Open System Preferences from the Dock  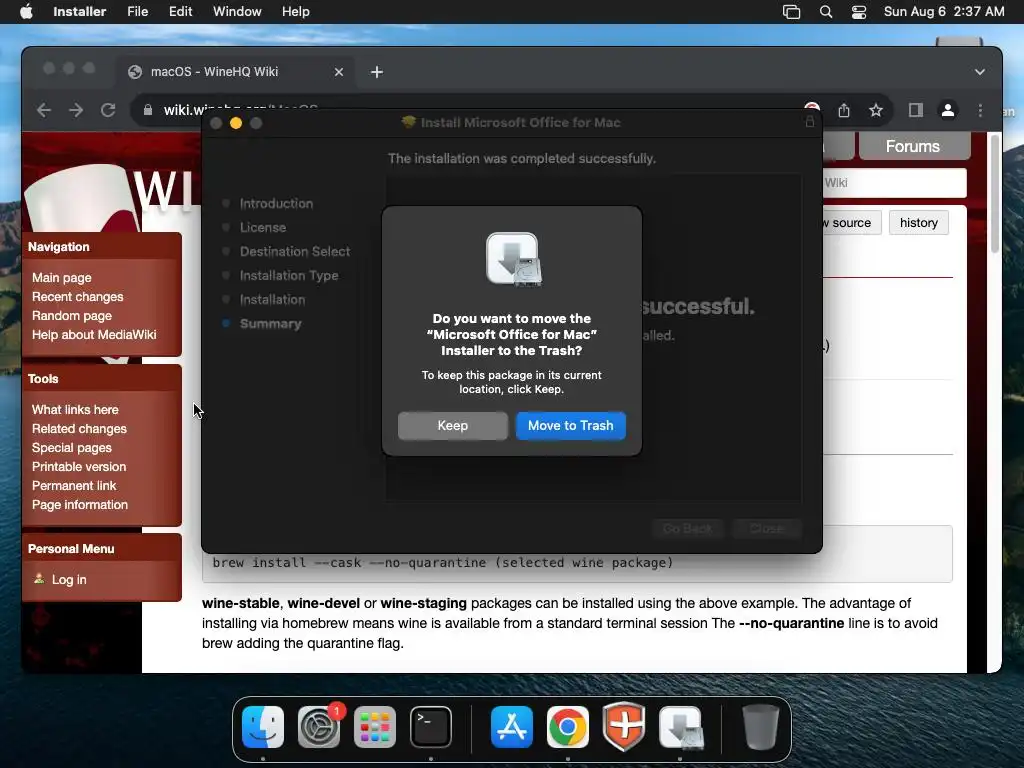pos(319,727)
